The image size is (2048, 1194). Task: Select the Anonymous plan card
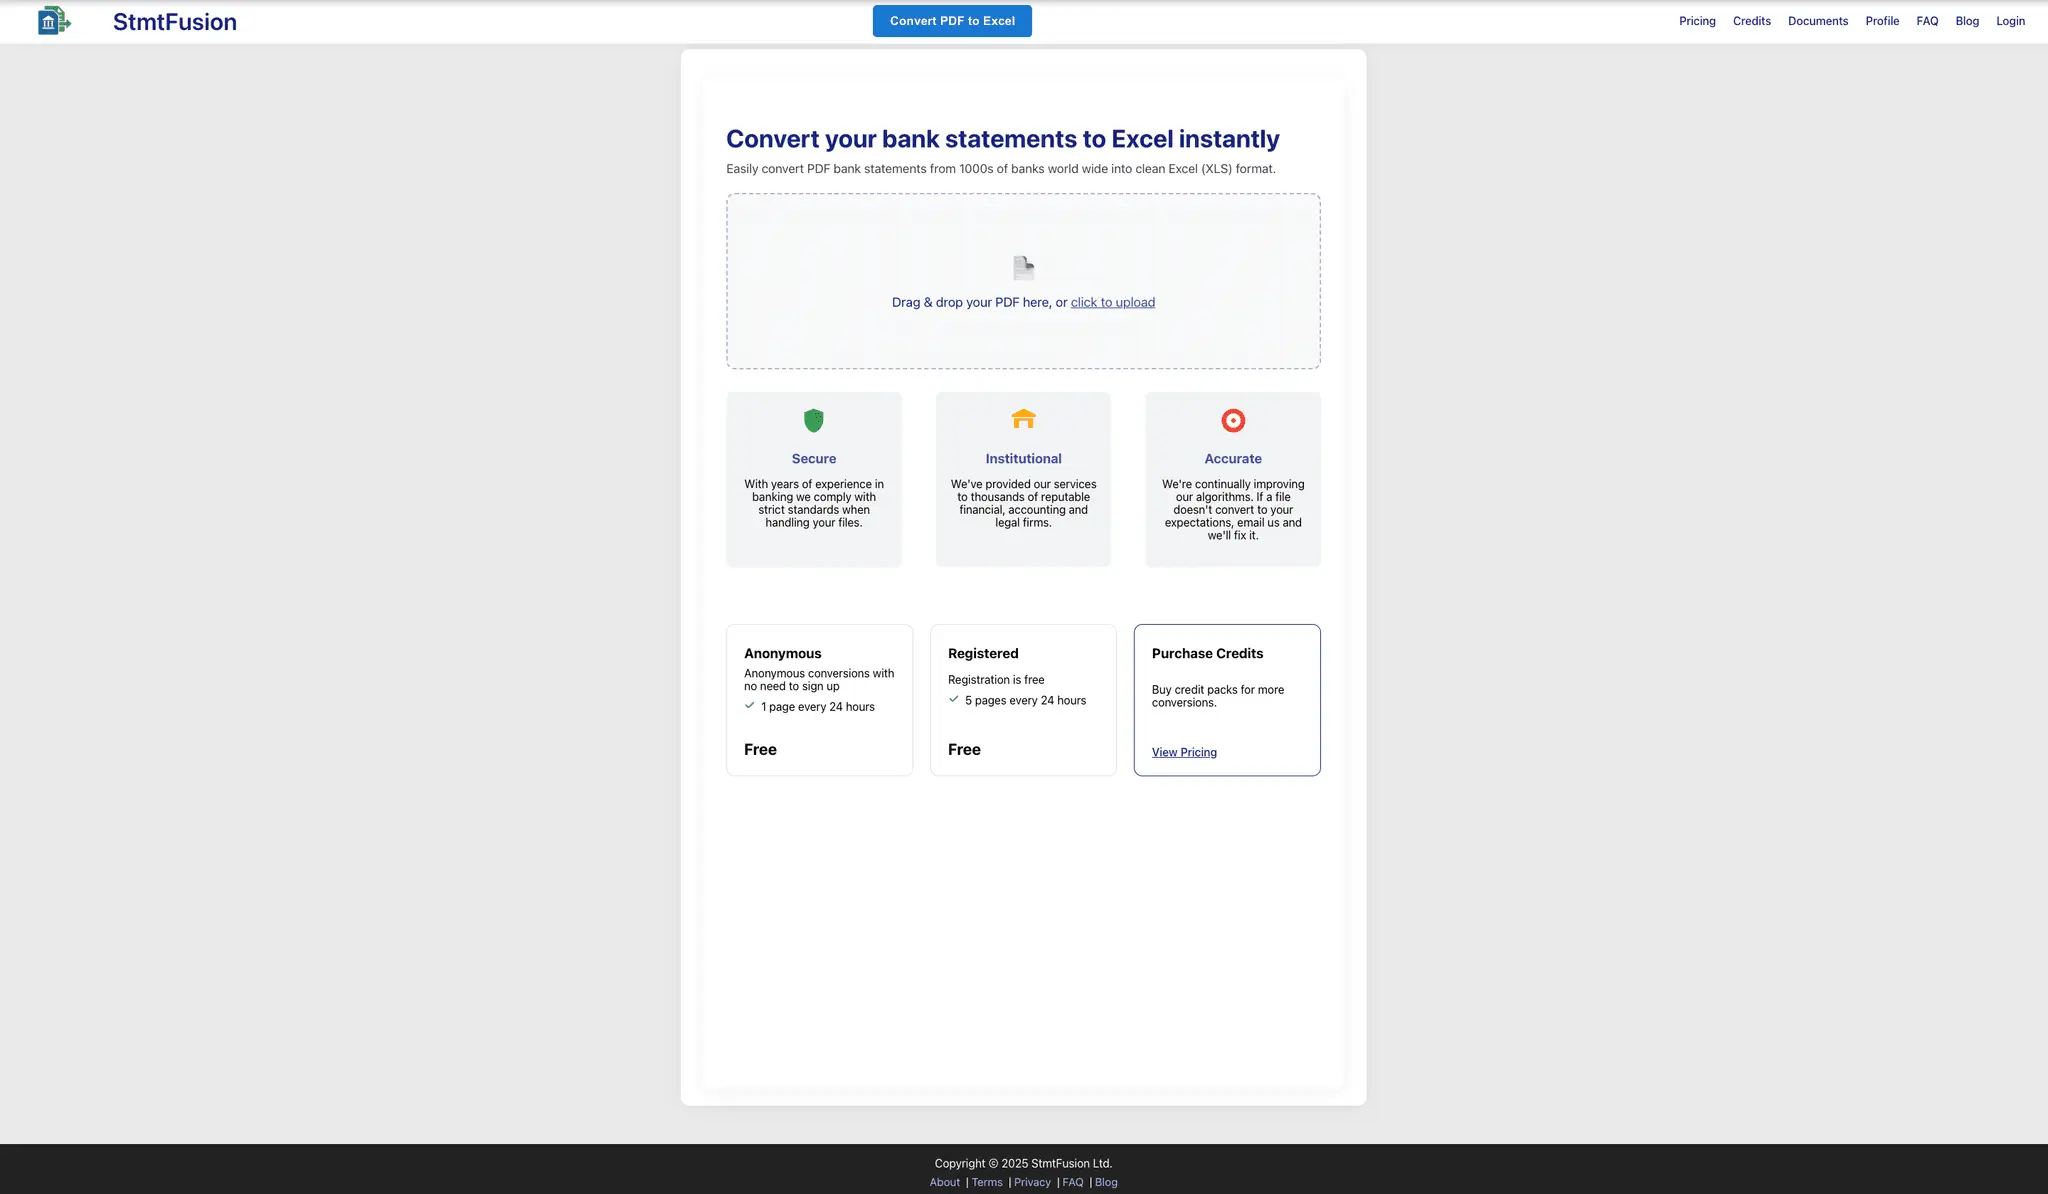(819, 700)
